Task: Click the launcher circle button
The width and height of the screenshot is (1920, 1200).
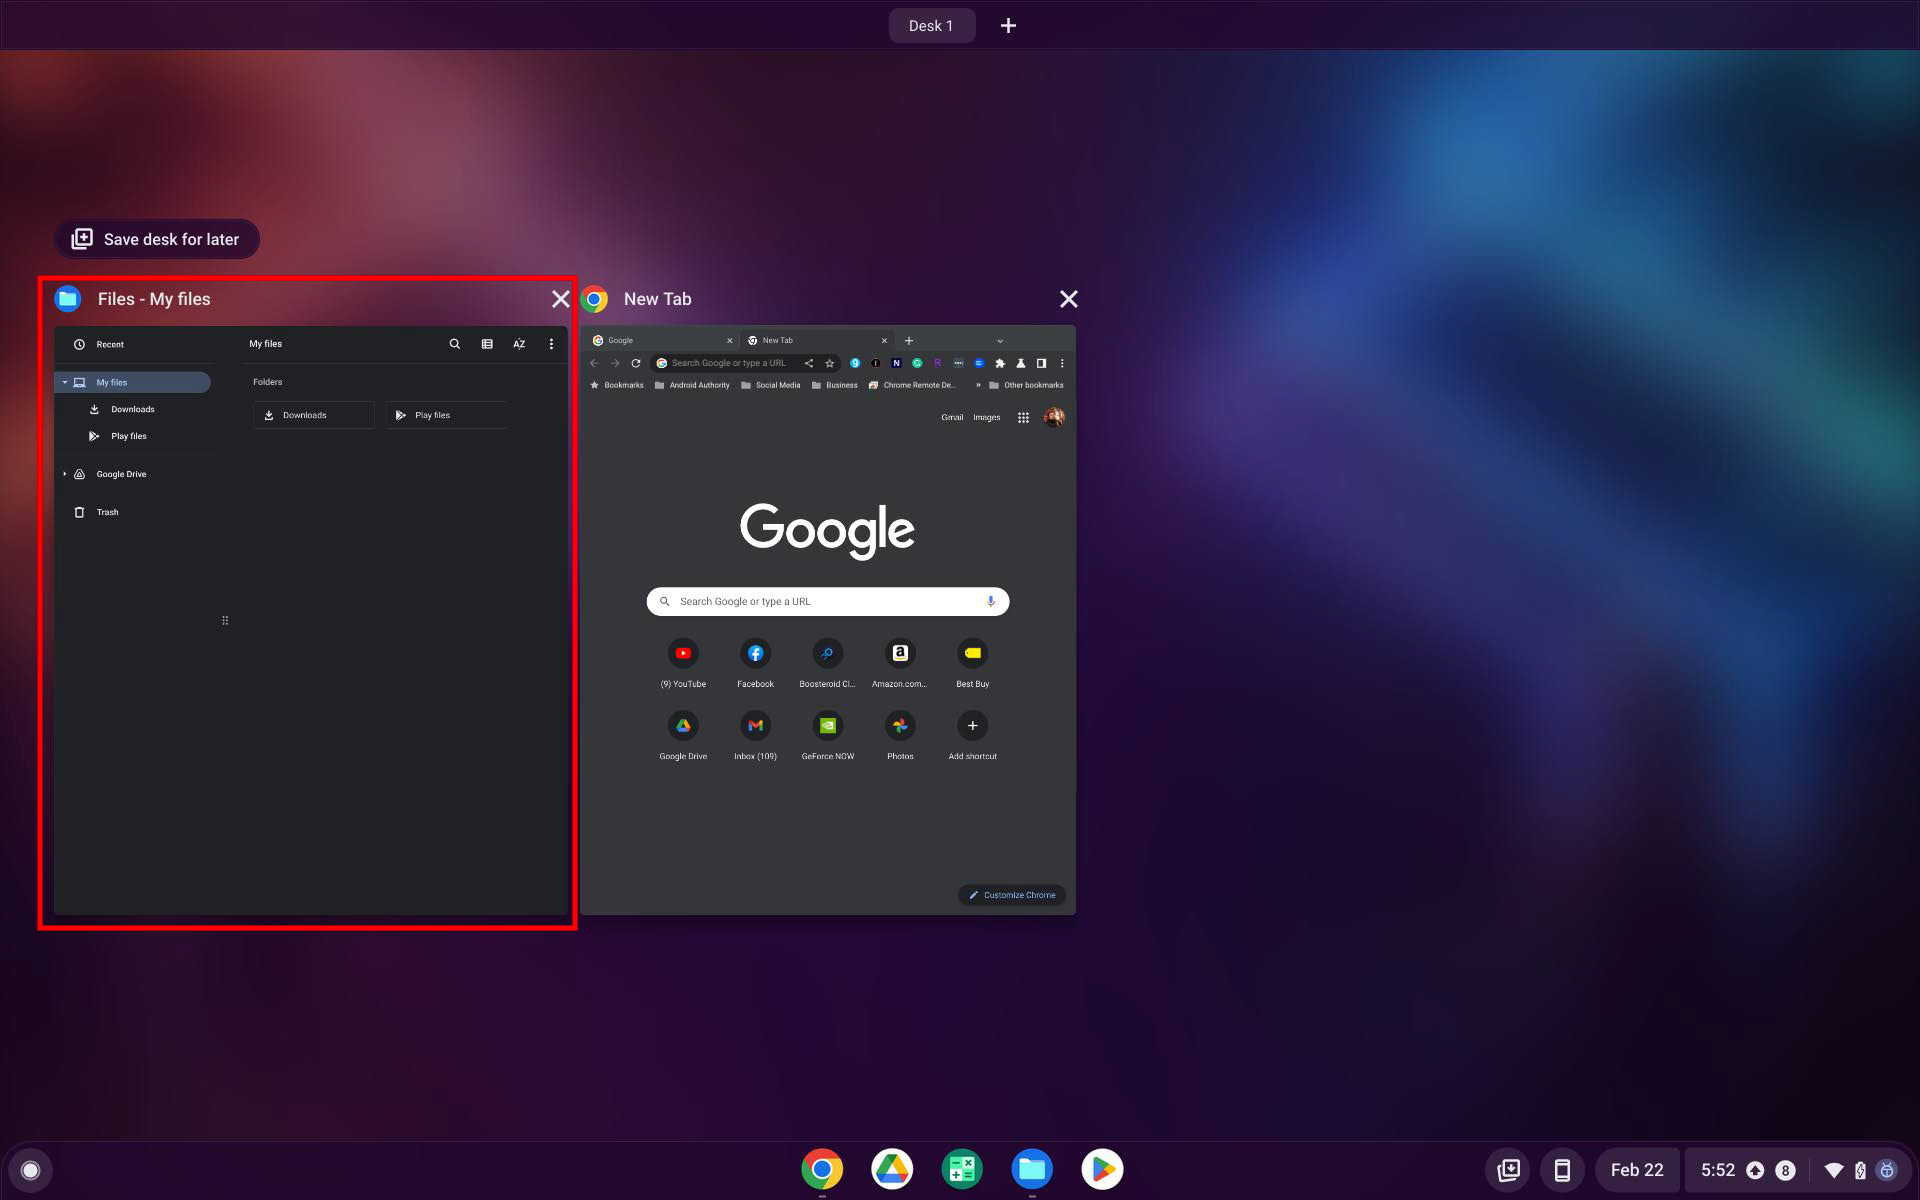Action: (x=30, y=1170)
